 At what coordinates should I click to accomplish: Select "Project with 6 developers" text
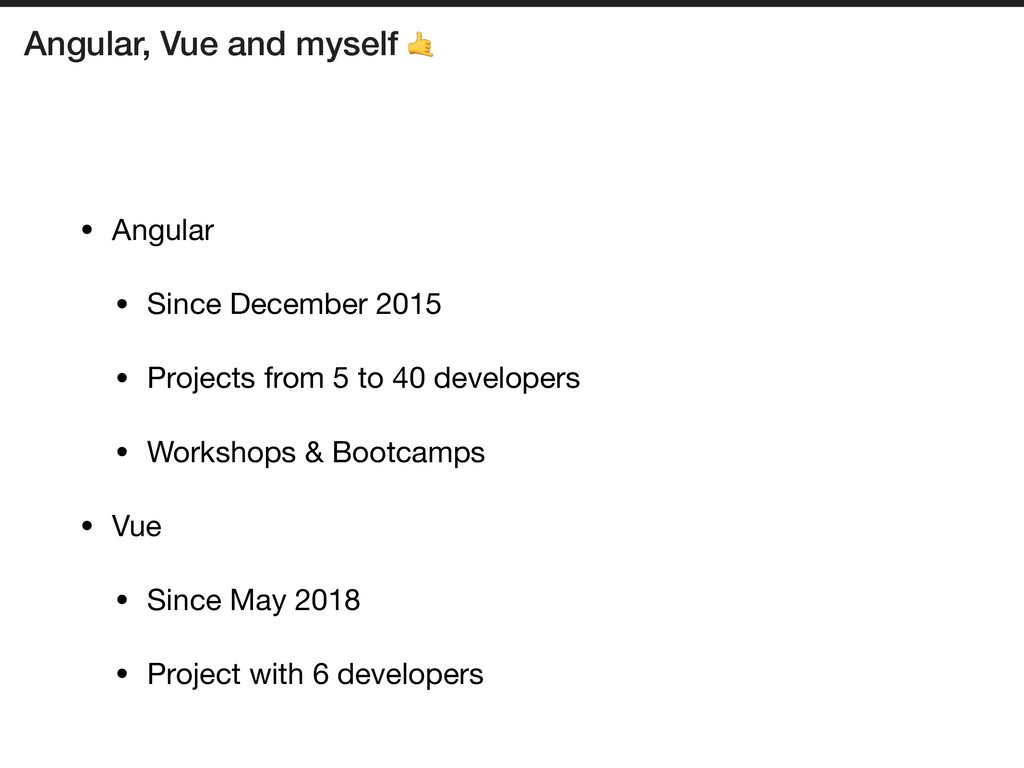pyautogui.click(x=315, y=675)
